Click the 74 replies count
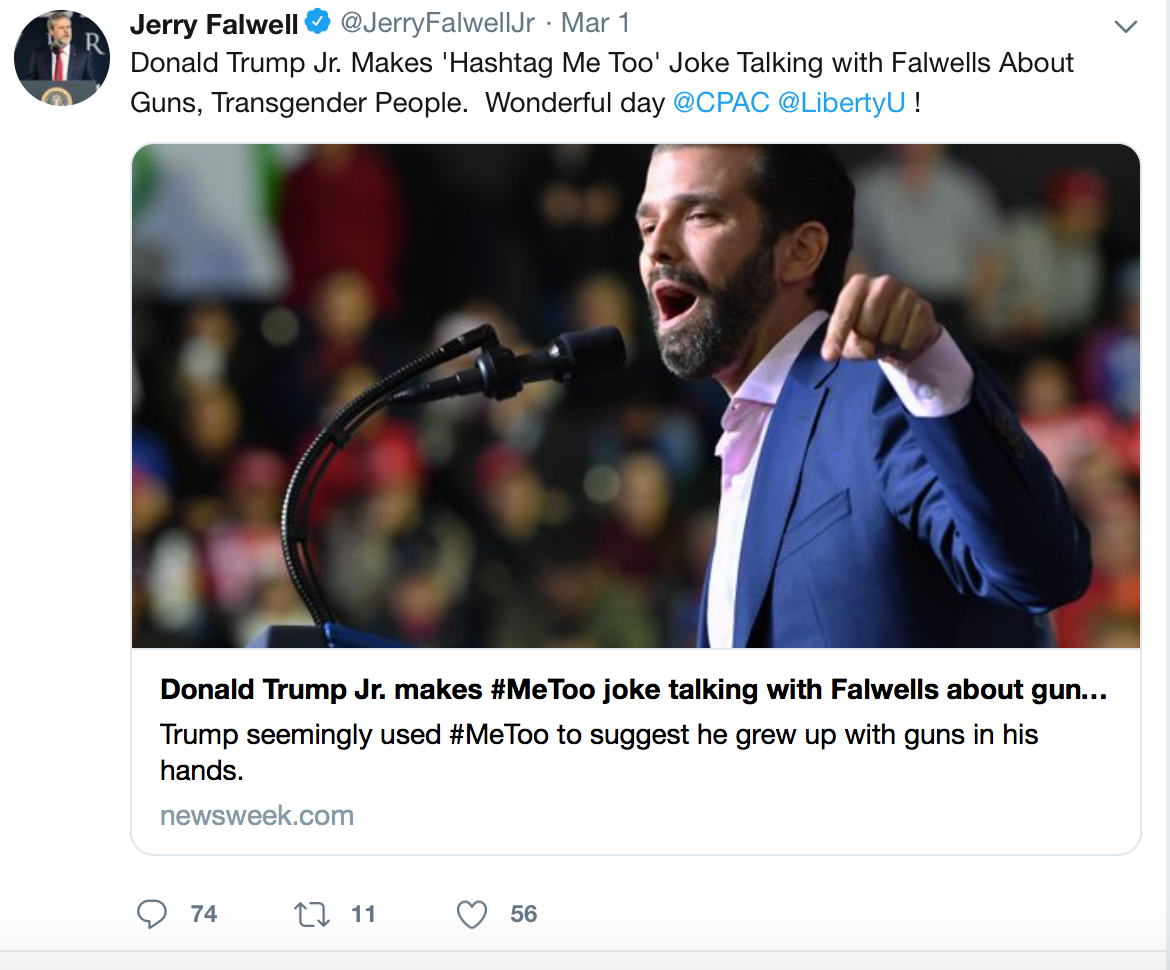Viewport: 1170px width, 970px height. pos(204,914)
